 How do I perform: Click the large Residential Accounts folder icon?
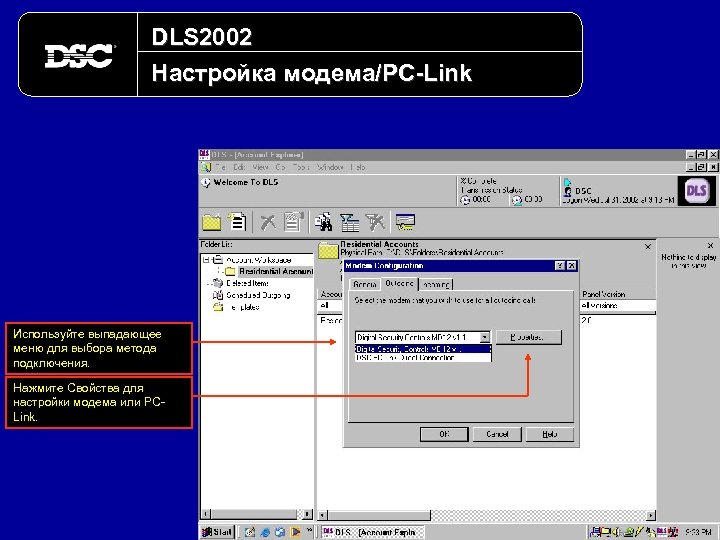[328, 251]
